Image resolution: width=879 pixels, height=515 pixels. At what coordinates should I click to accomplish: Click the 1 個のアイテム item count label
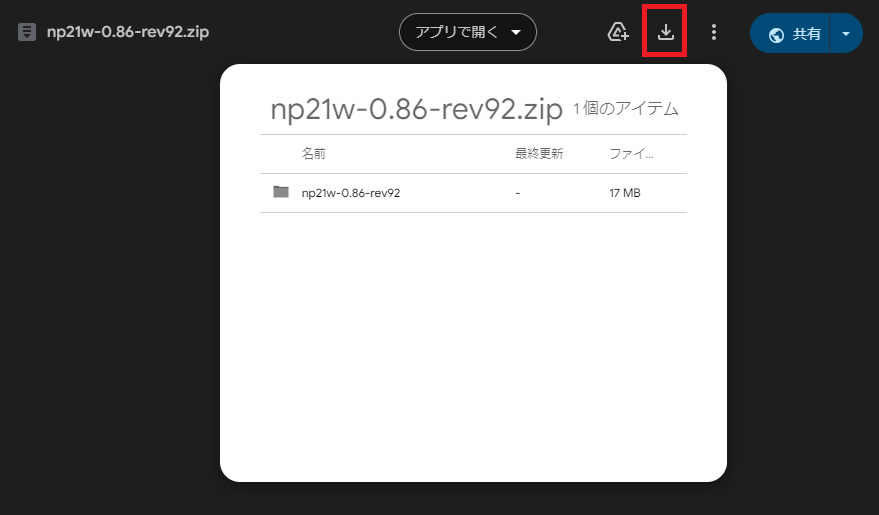(626, 109)
